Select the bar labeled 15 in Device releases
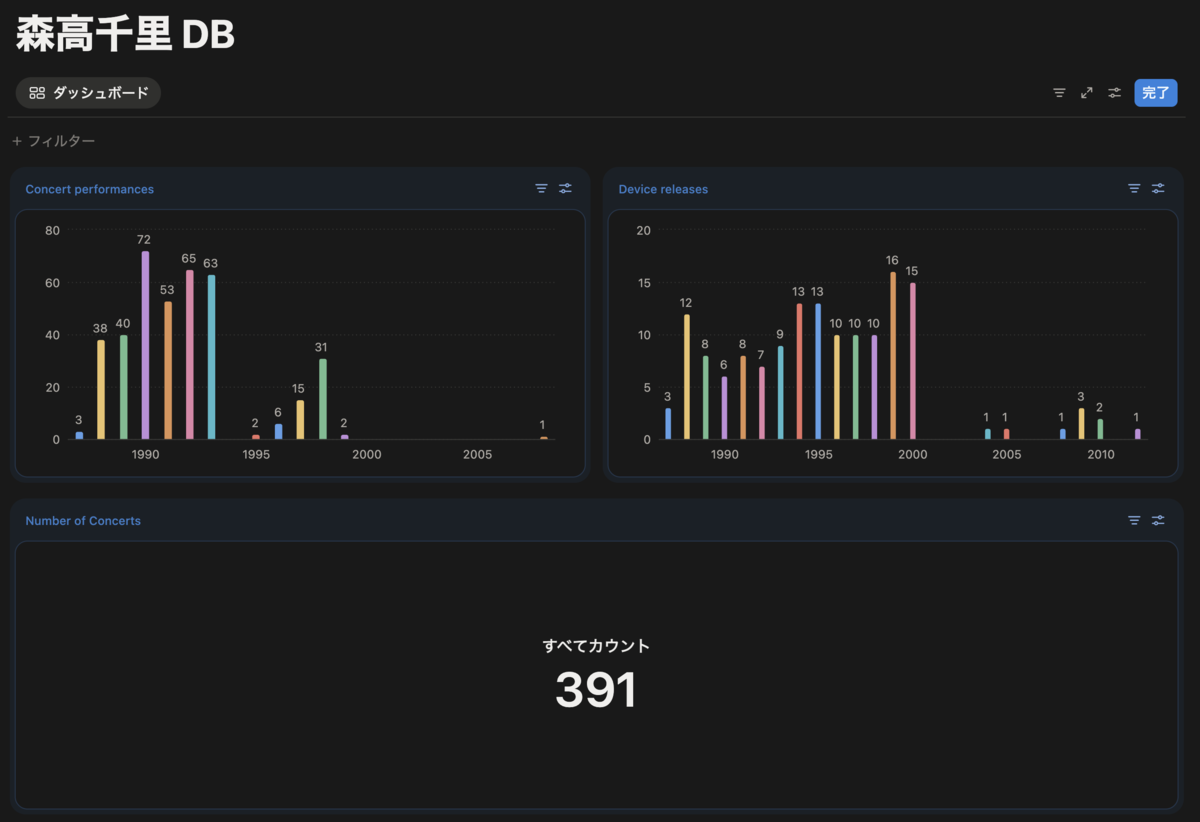This screenshot has height=822, width=1200. point(912,361)
